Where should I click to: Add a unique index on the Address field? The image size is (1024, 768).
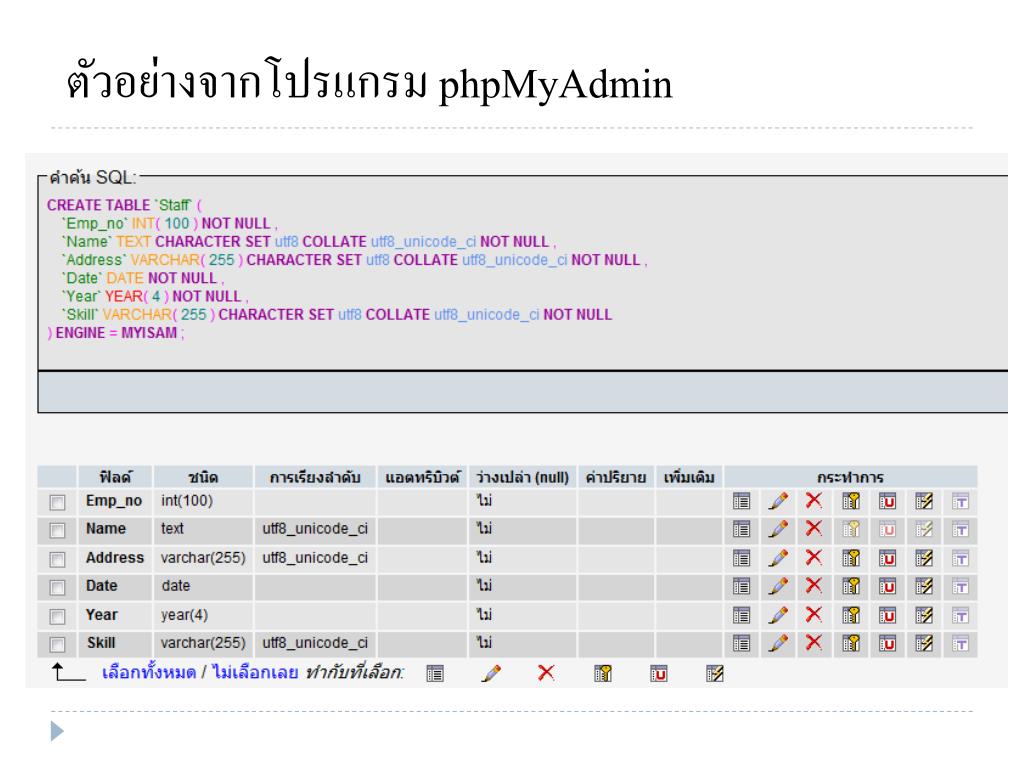click(x=888, y=558)
